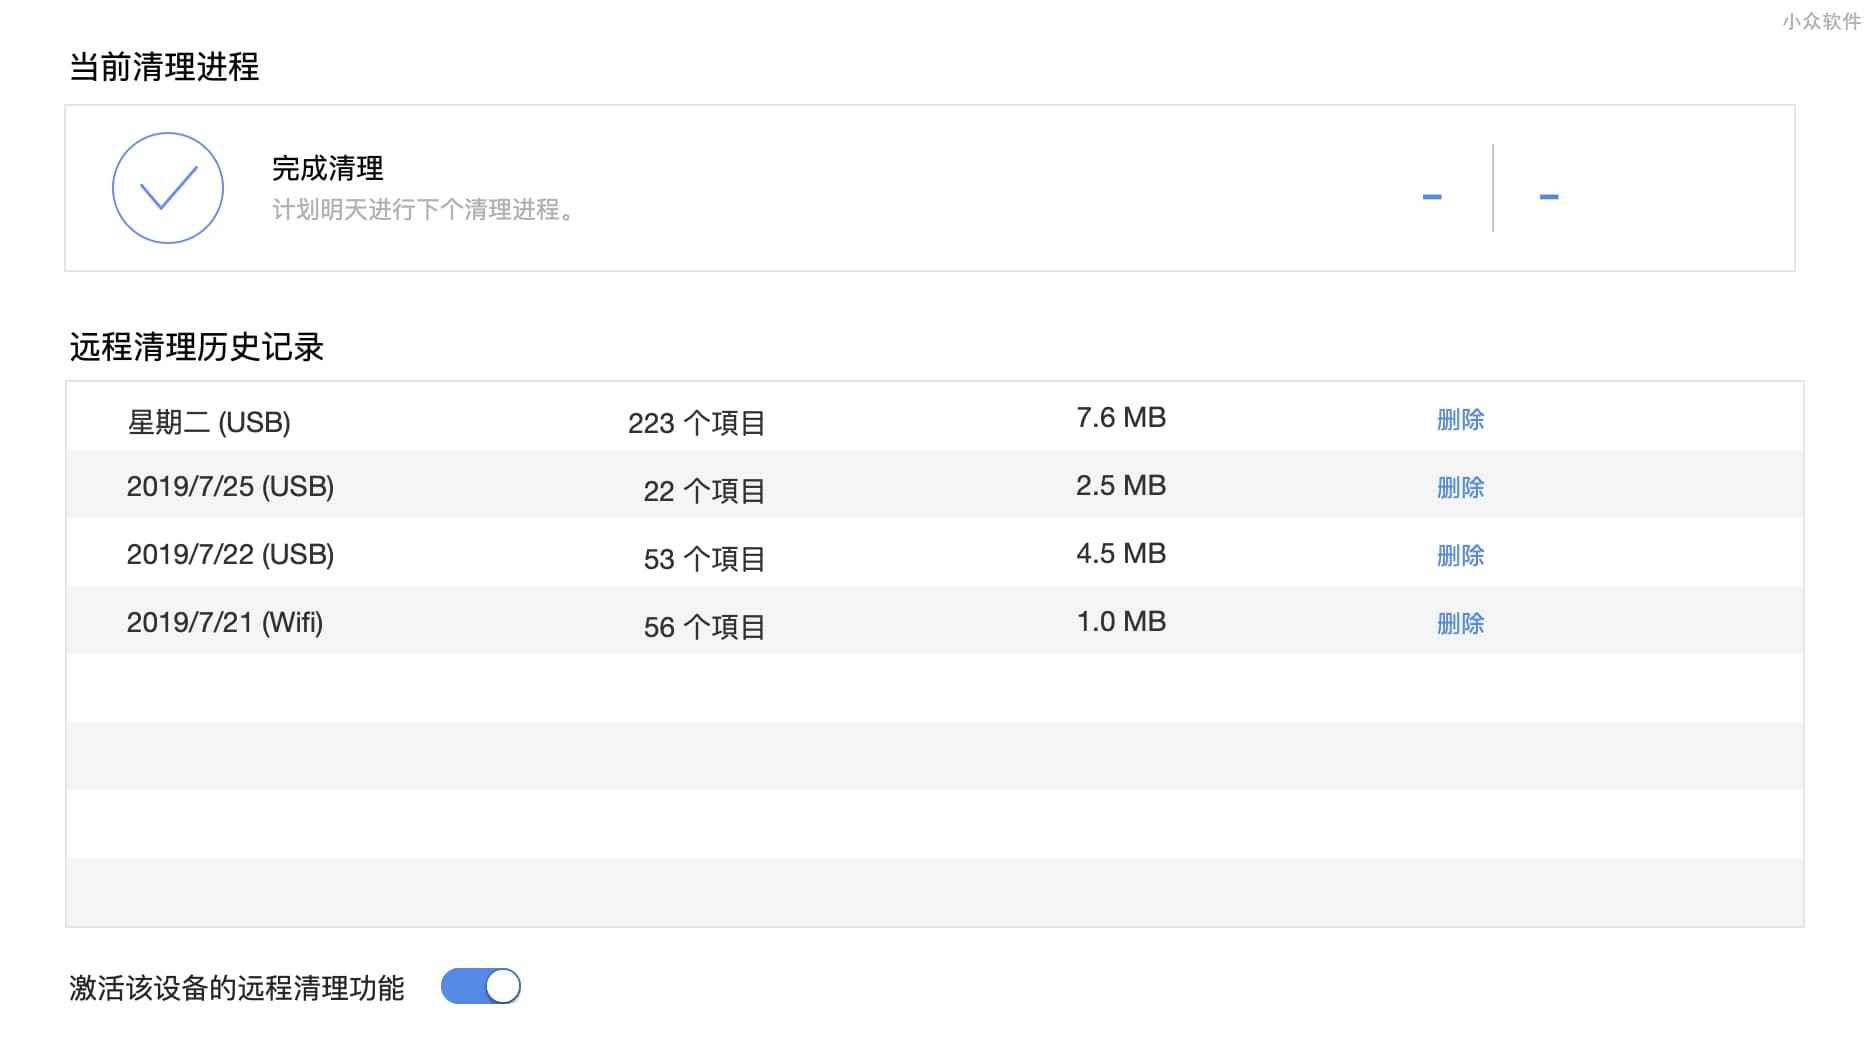Toggle the remote cleanup activation switch
Screen dimensions: 1872x1058
coord(481,987)
